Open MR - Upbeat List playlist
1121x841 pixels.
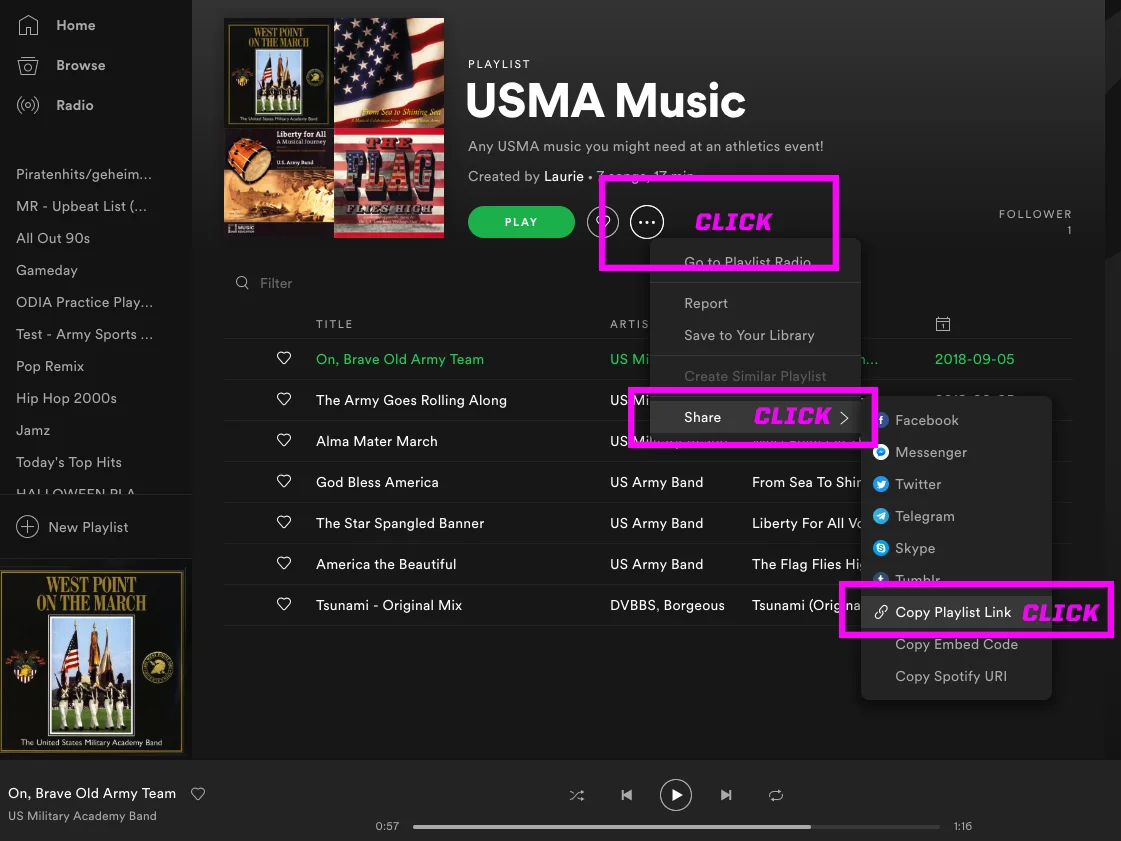[x=82, y=207]
